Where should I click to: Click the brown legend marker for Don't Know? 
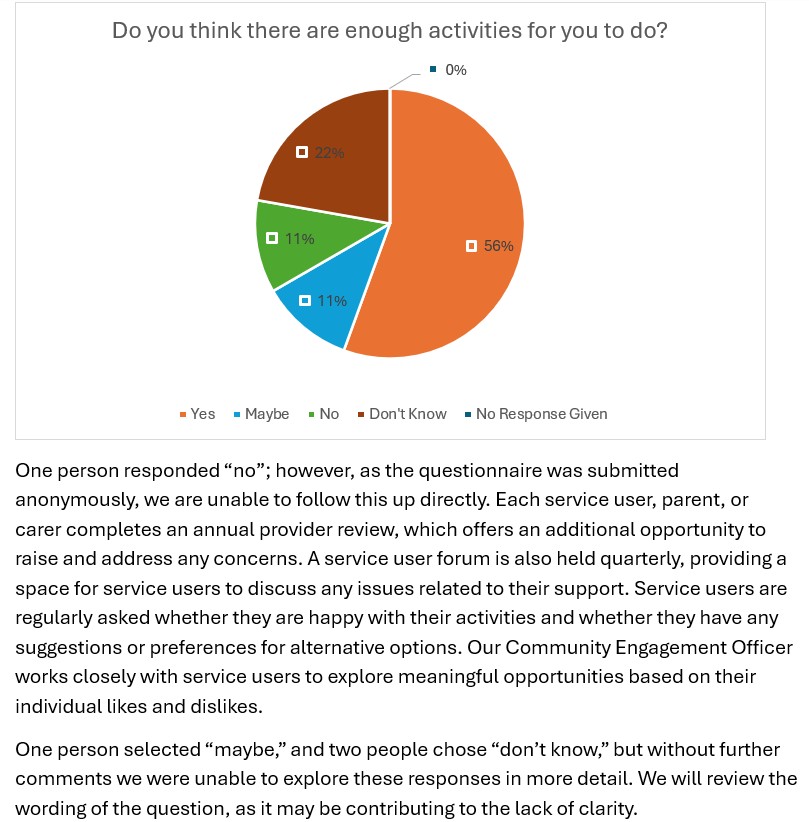[x=361, y=414]
